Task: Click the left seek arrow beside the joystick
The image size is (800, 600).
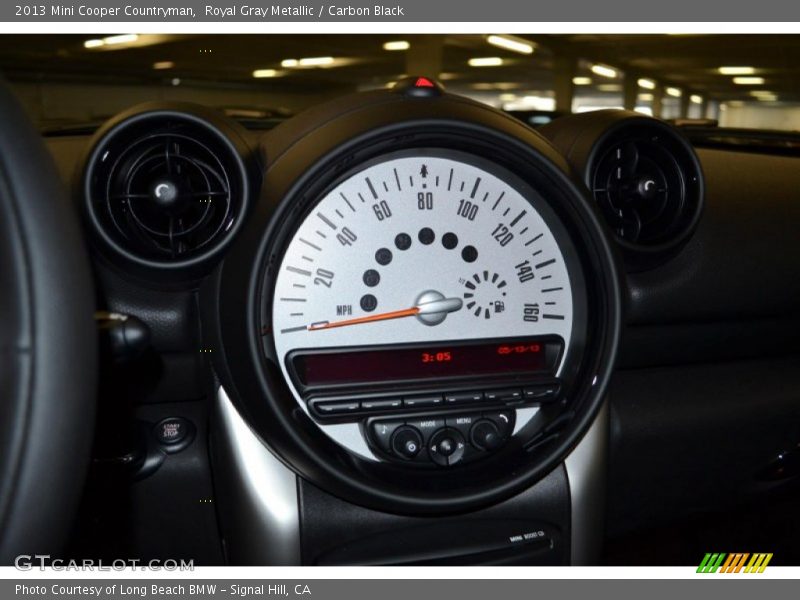Action: (x=434, y=448)
